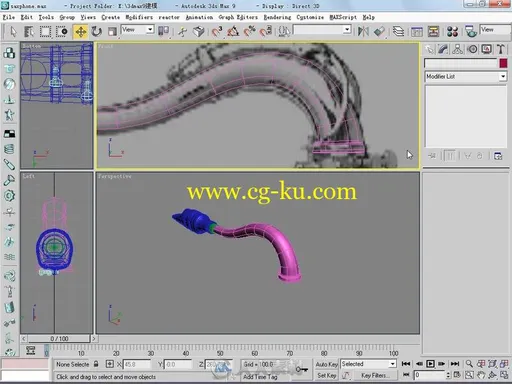Go to the start frame
The height and width of the screenshot is (384, 512).
click(x=406, y=364)
